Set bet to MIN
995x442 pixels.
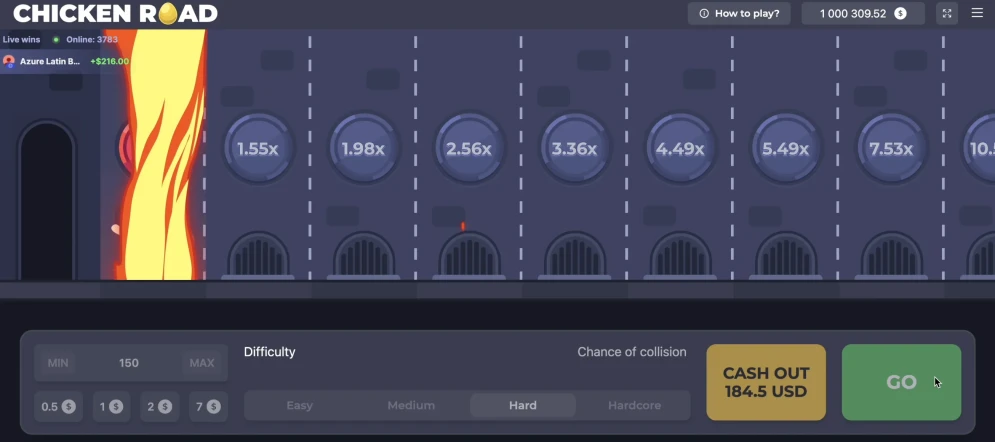(x=58, y=363)
